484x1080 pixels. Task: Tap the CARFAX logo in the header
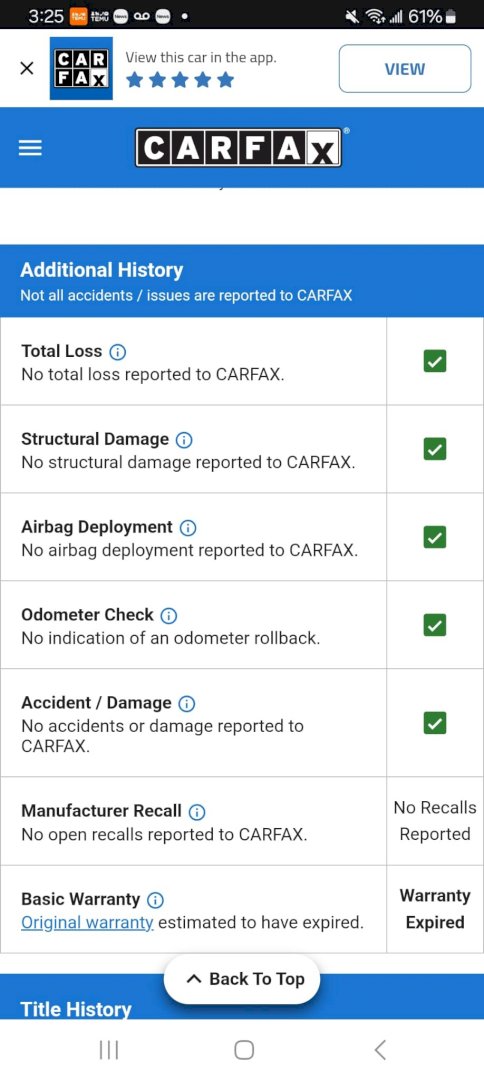point(238,147)
